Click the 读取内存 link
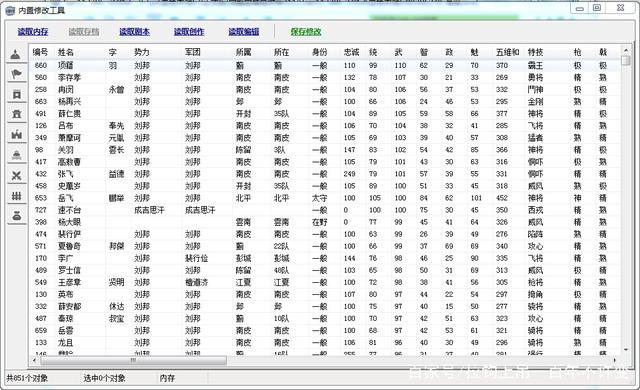 [33, 31]
